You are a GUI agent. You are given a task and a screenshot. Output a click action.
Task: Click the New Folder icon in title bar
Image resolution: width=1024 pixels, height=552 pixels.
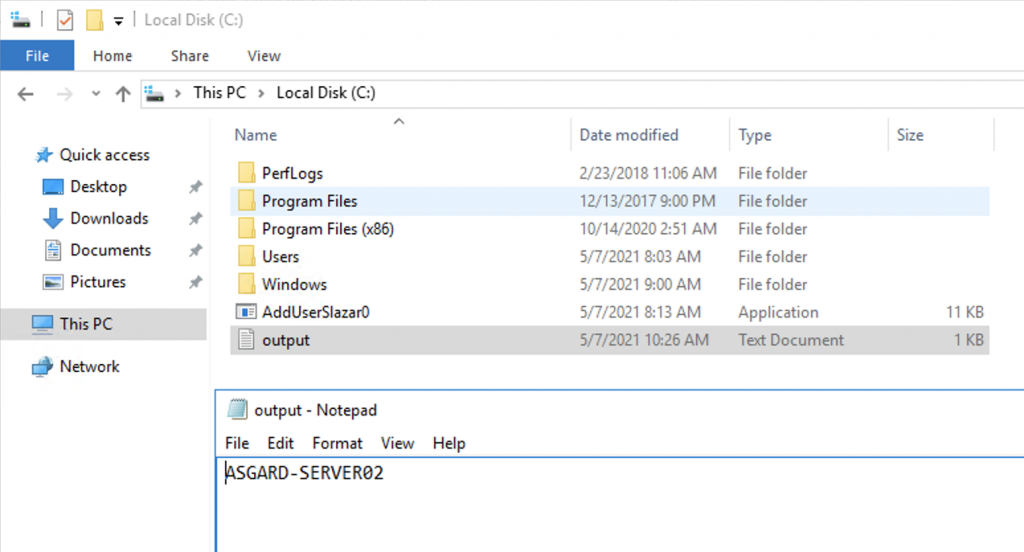(95, 20)
